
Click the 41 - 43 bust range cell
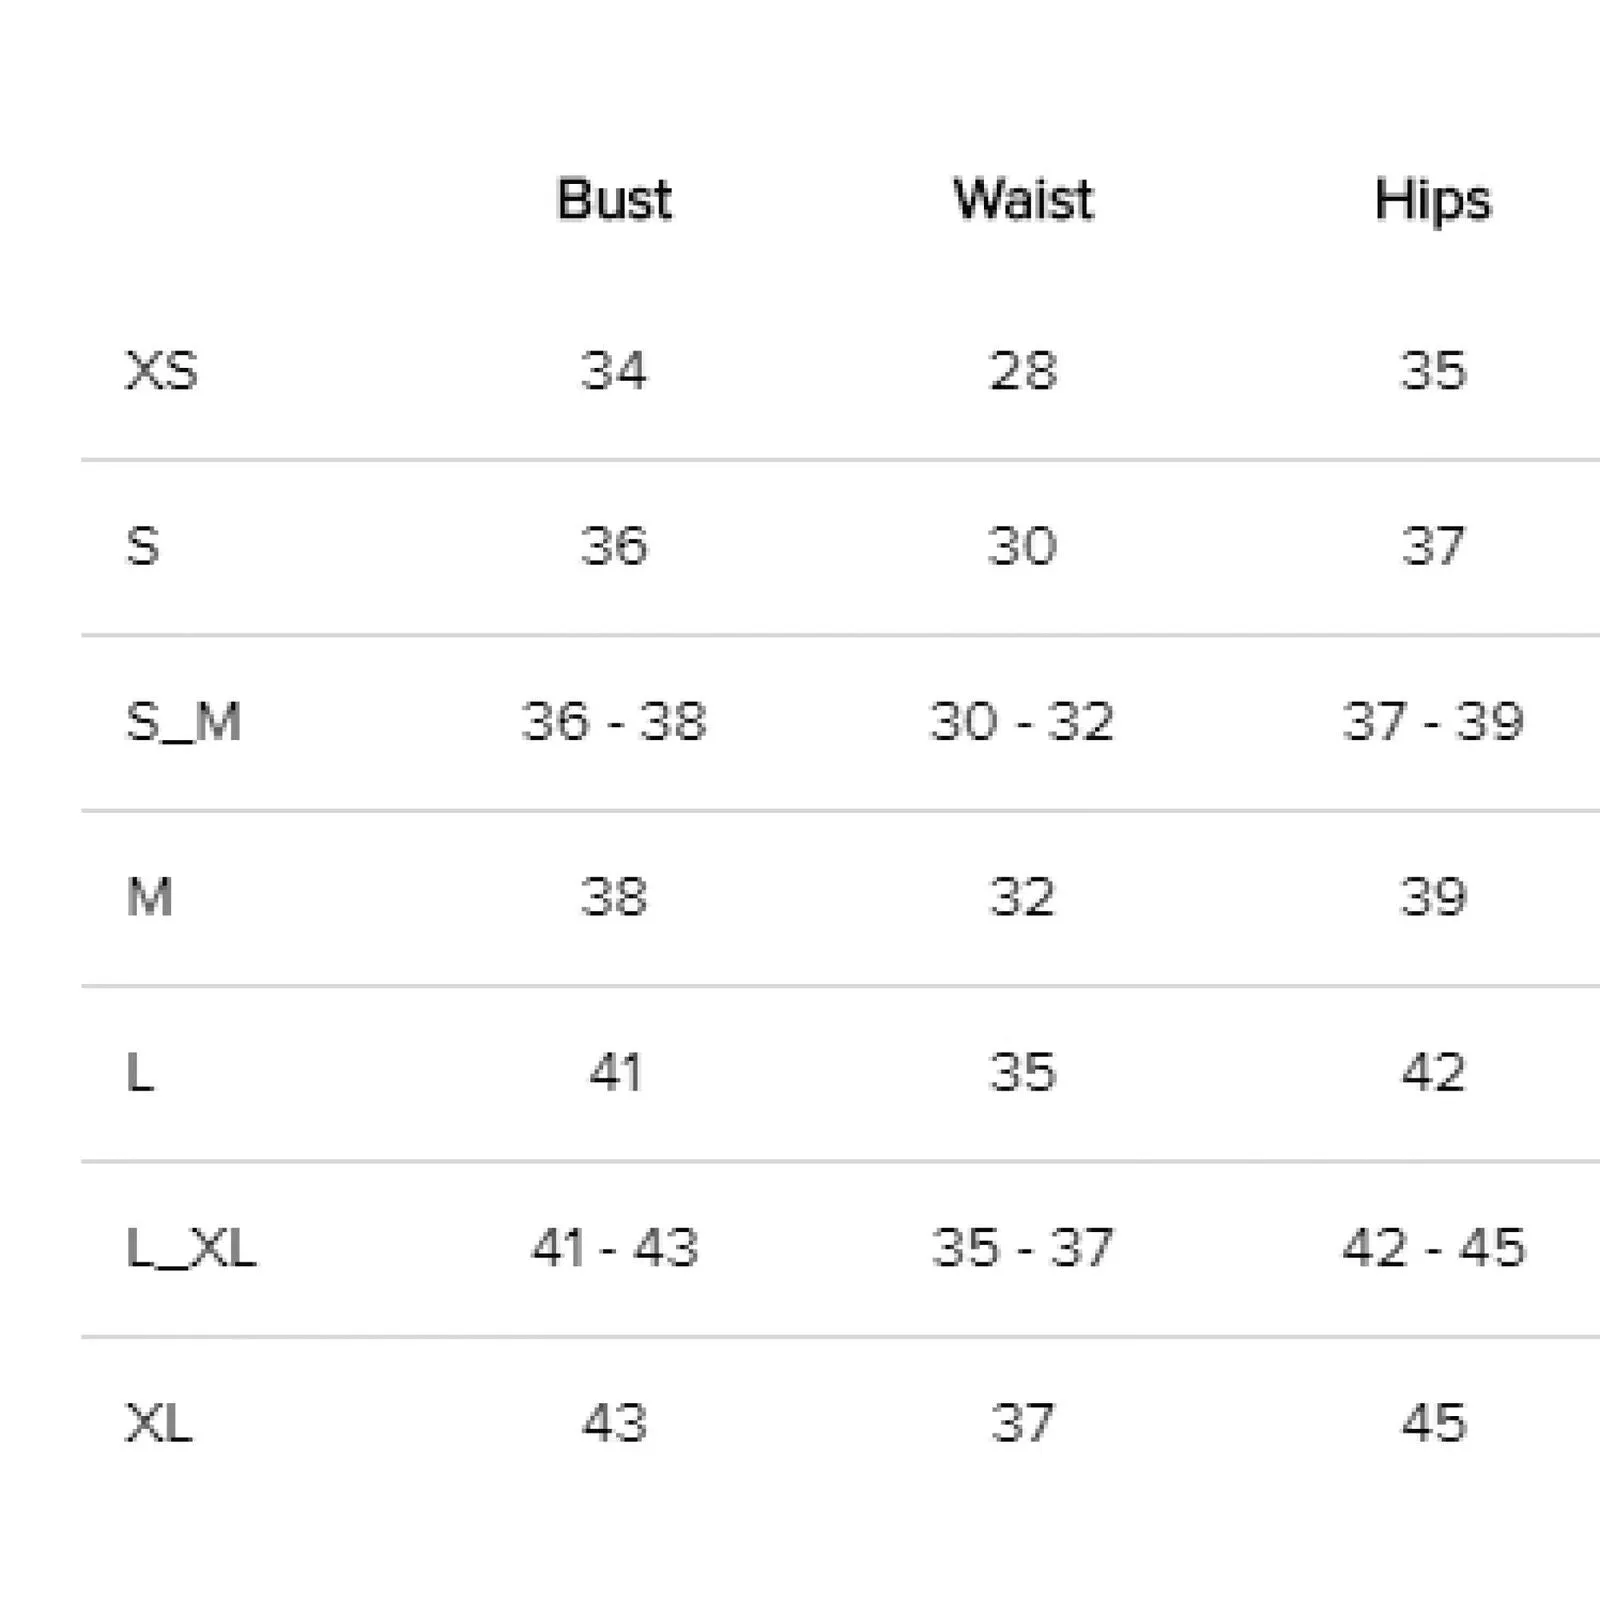[614, 1248]
